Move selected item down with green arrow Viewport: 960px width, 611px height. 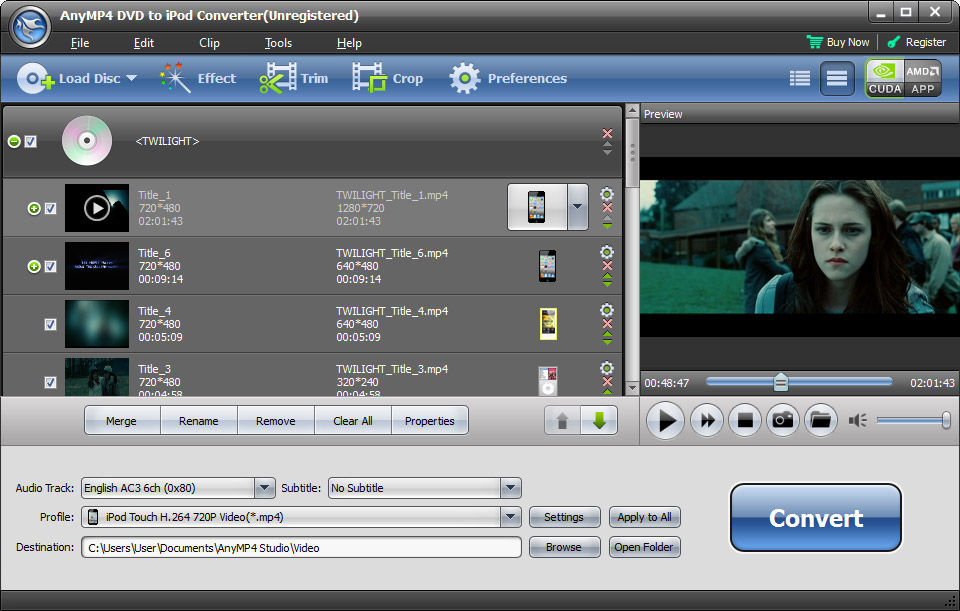pos(599,421)
